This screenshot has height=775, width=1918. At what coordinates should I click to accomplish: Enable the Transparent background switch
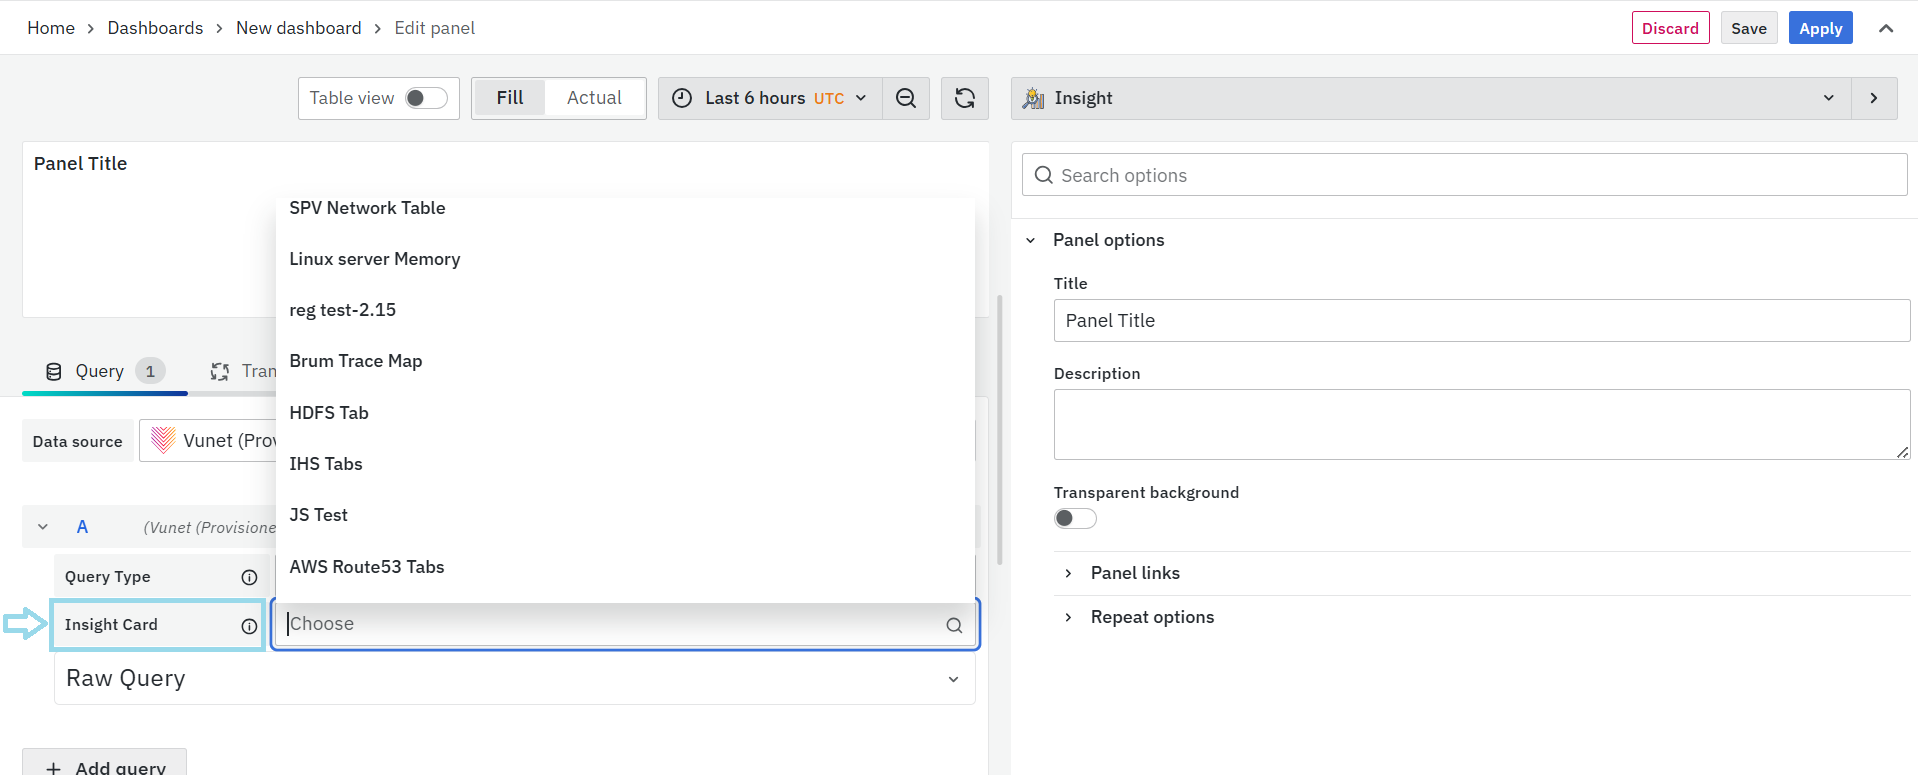click(x=1075, y=518)
